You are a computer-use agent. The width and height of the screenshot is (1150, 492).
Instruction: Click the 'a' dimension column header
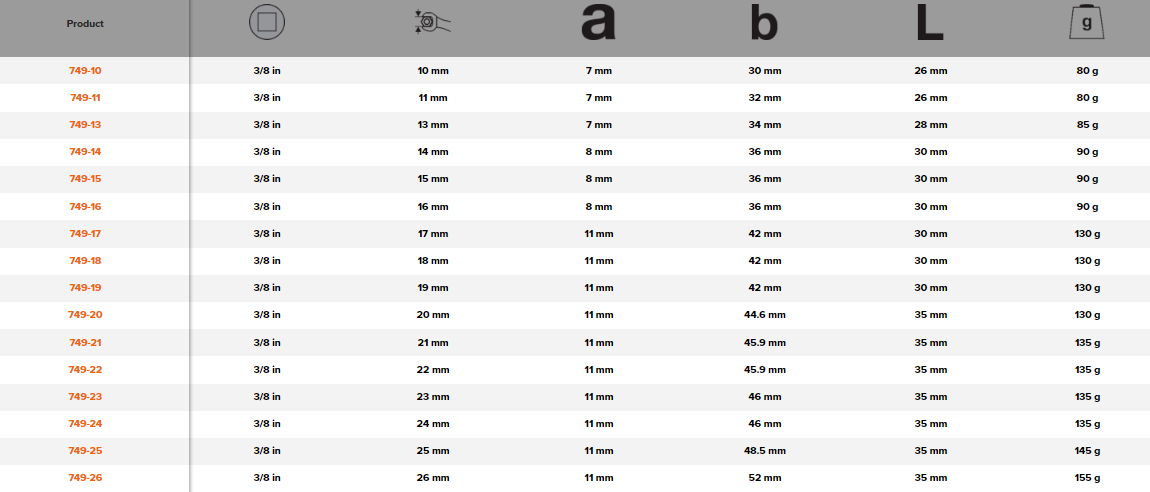pos(598,24)
